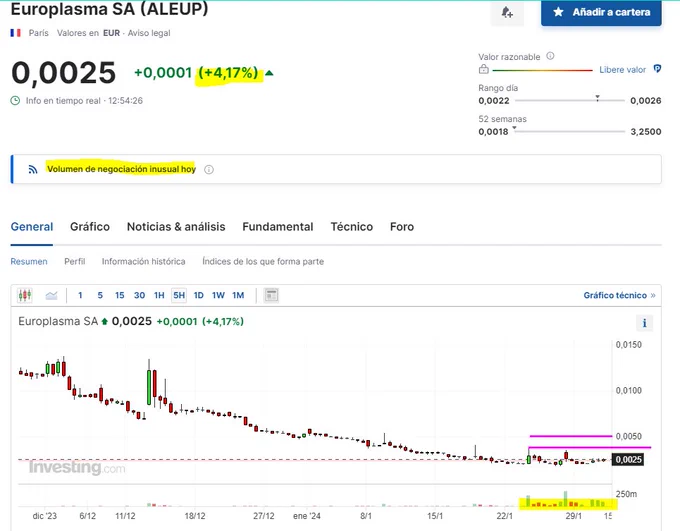The image size is (680, 531).
Task: Click the InvestingPro icon beside Libere valor
Action: coord(657,69)
